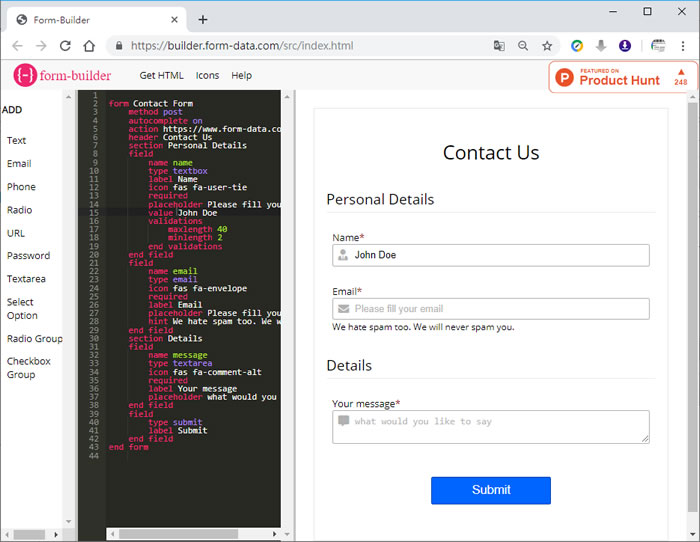Viewport: 700px width, 542px height.
Task: Add a Radio Group field
Action: tap(34, 339)
